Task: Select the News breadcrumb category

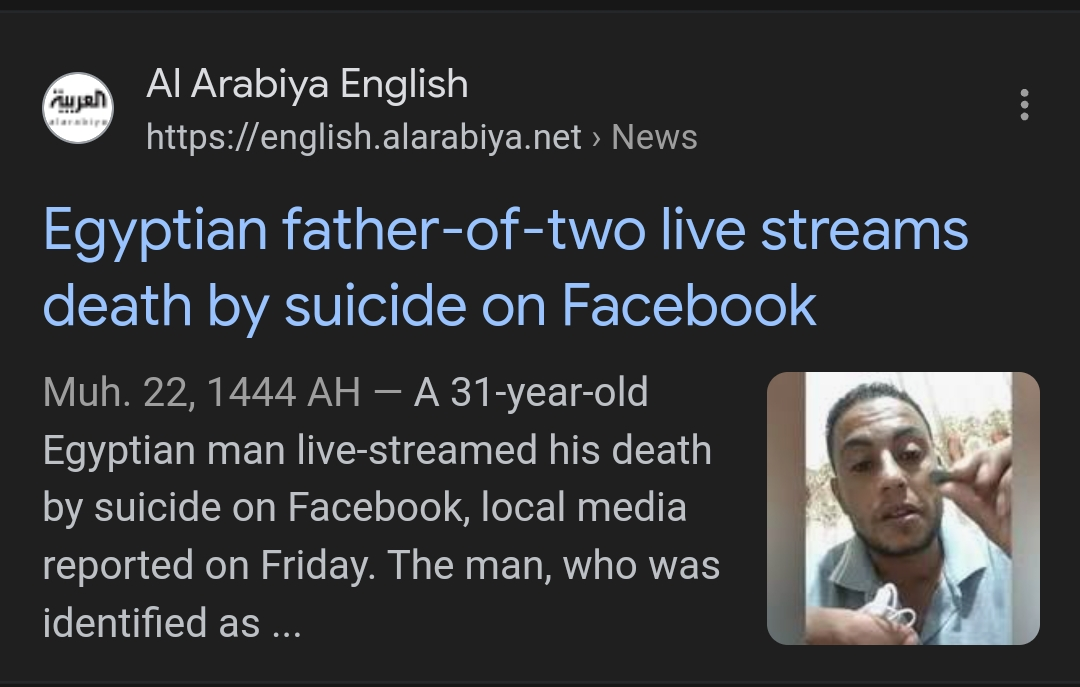Action: pos(657,139)
